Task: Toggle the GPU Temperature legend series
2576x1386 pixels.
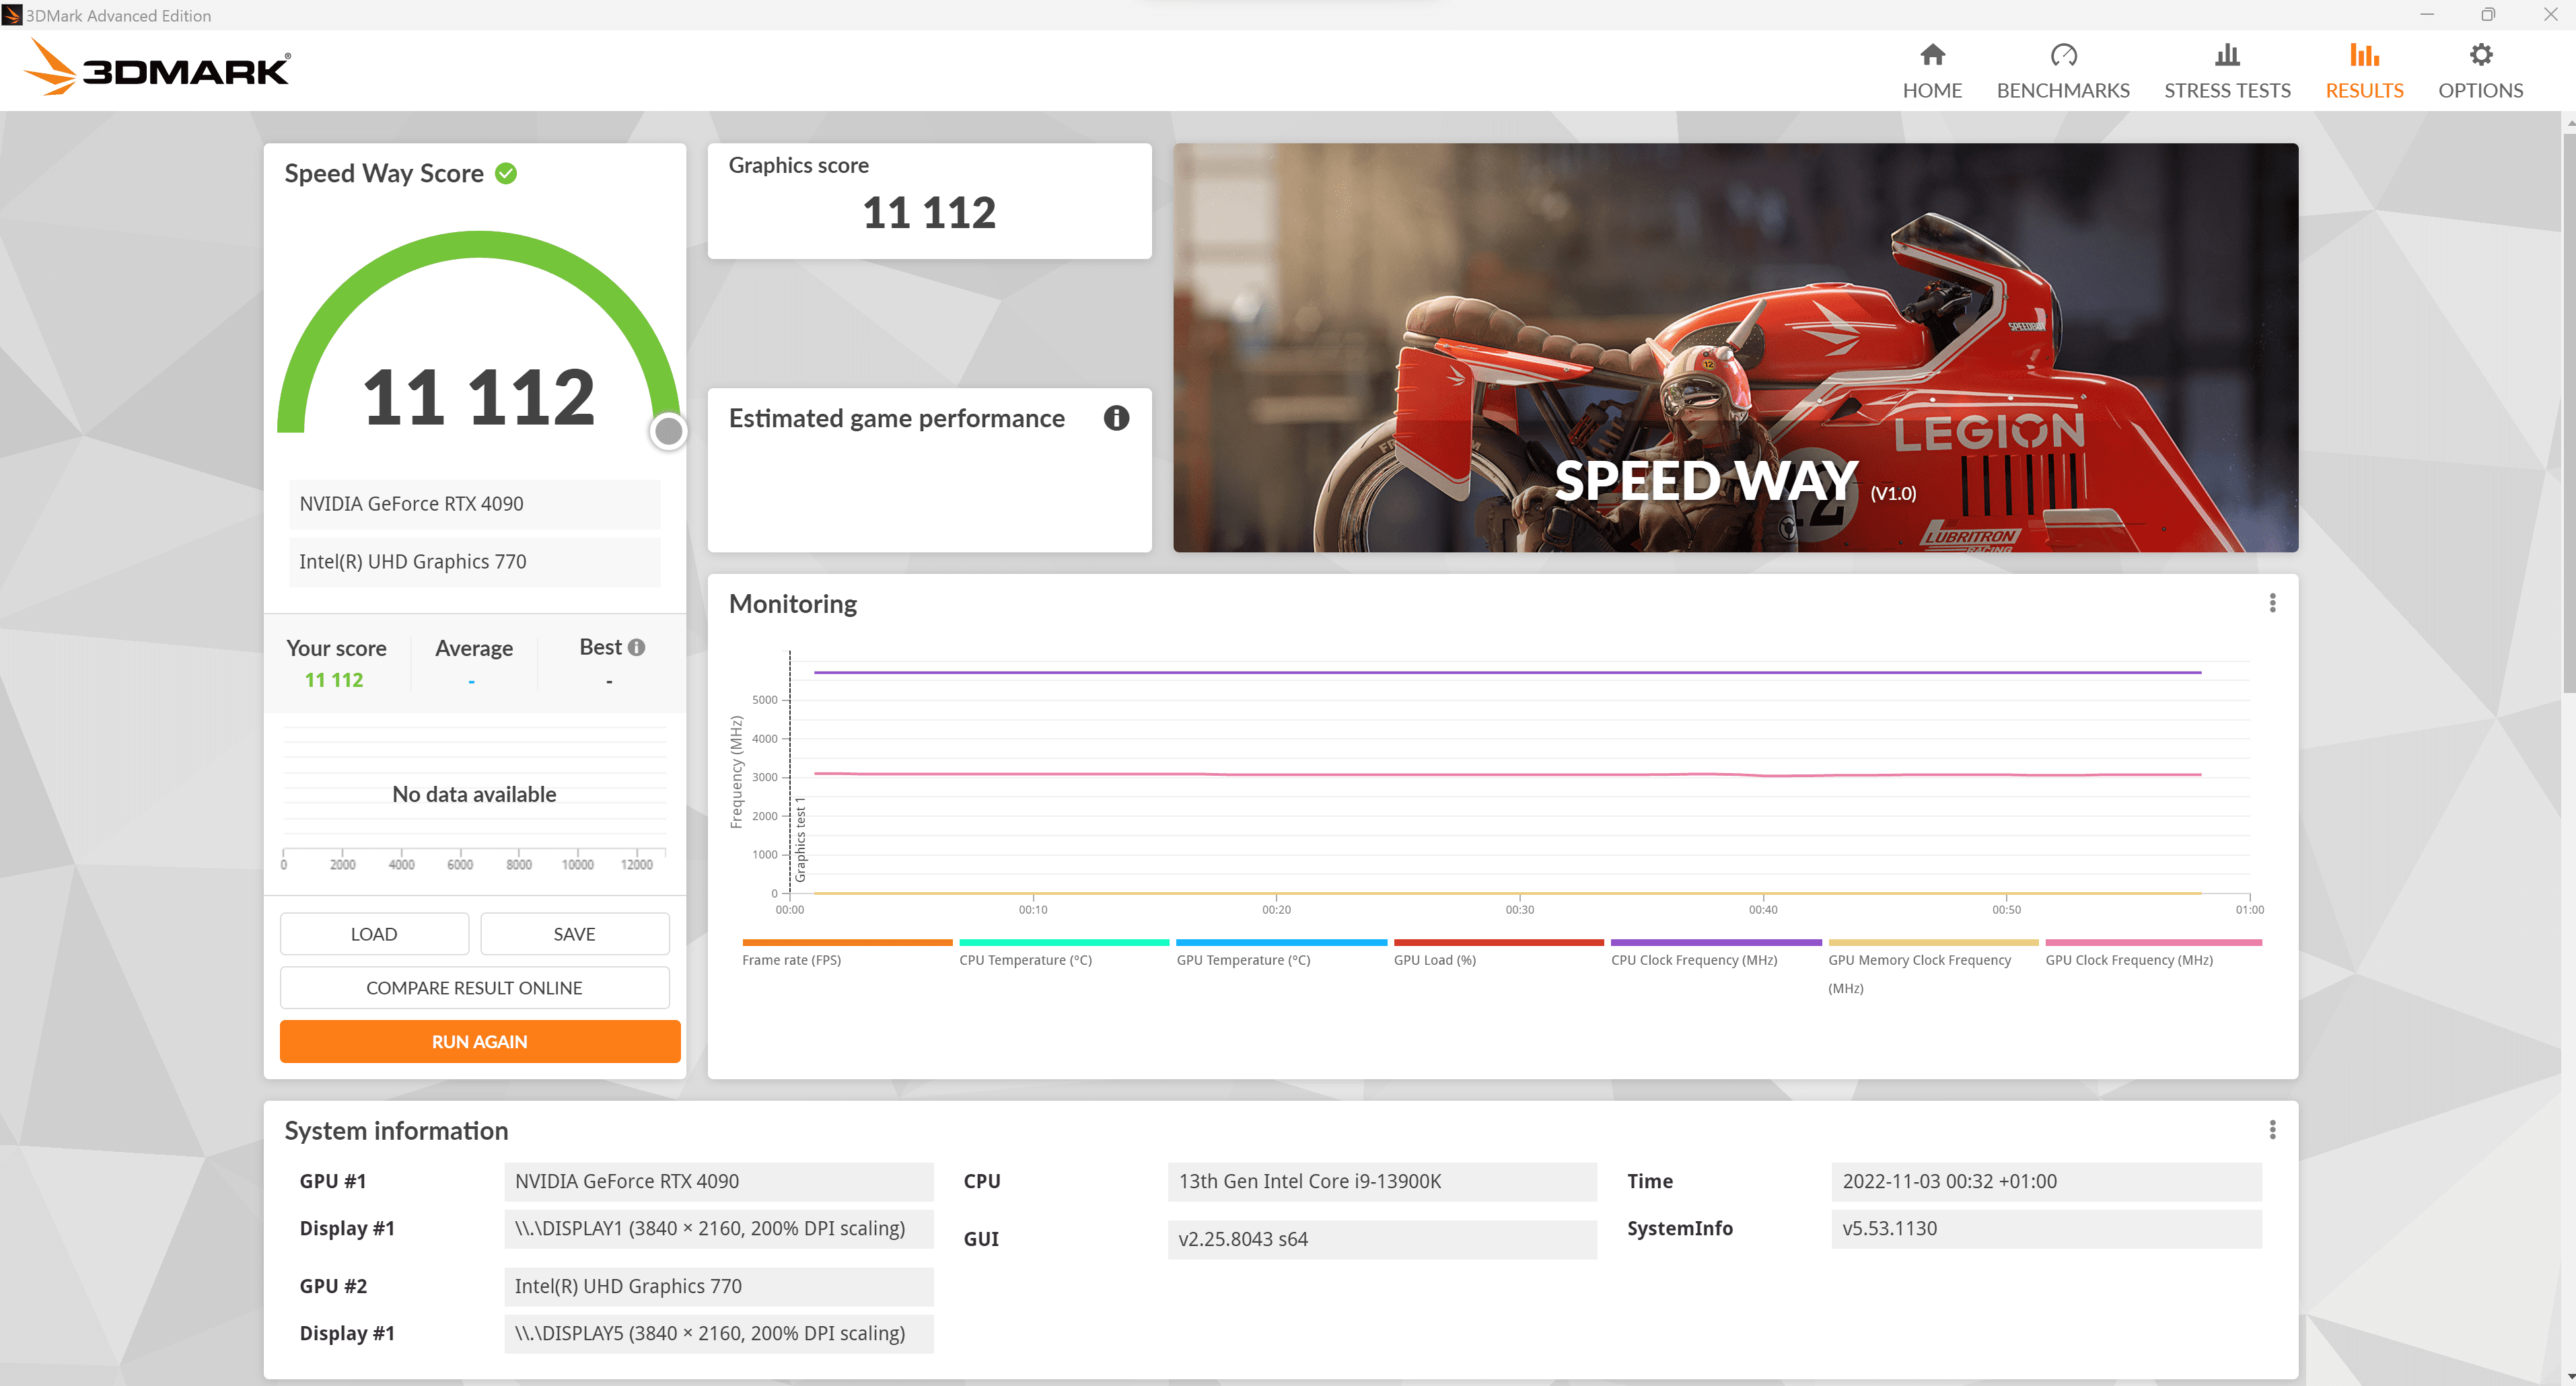Action: 1243,960
